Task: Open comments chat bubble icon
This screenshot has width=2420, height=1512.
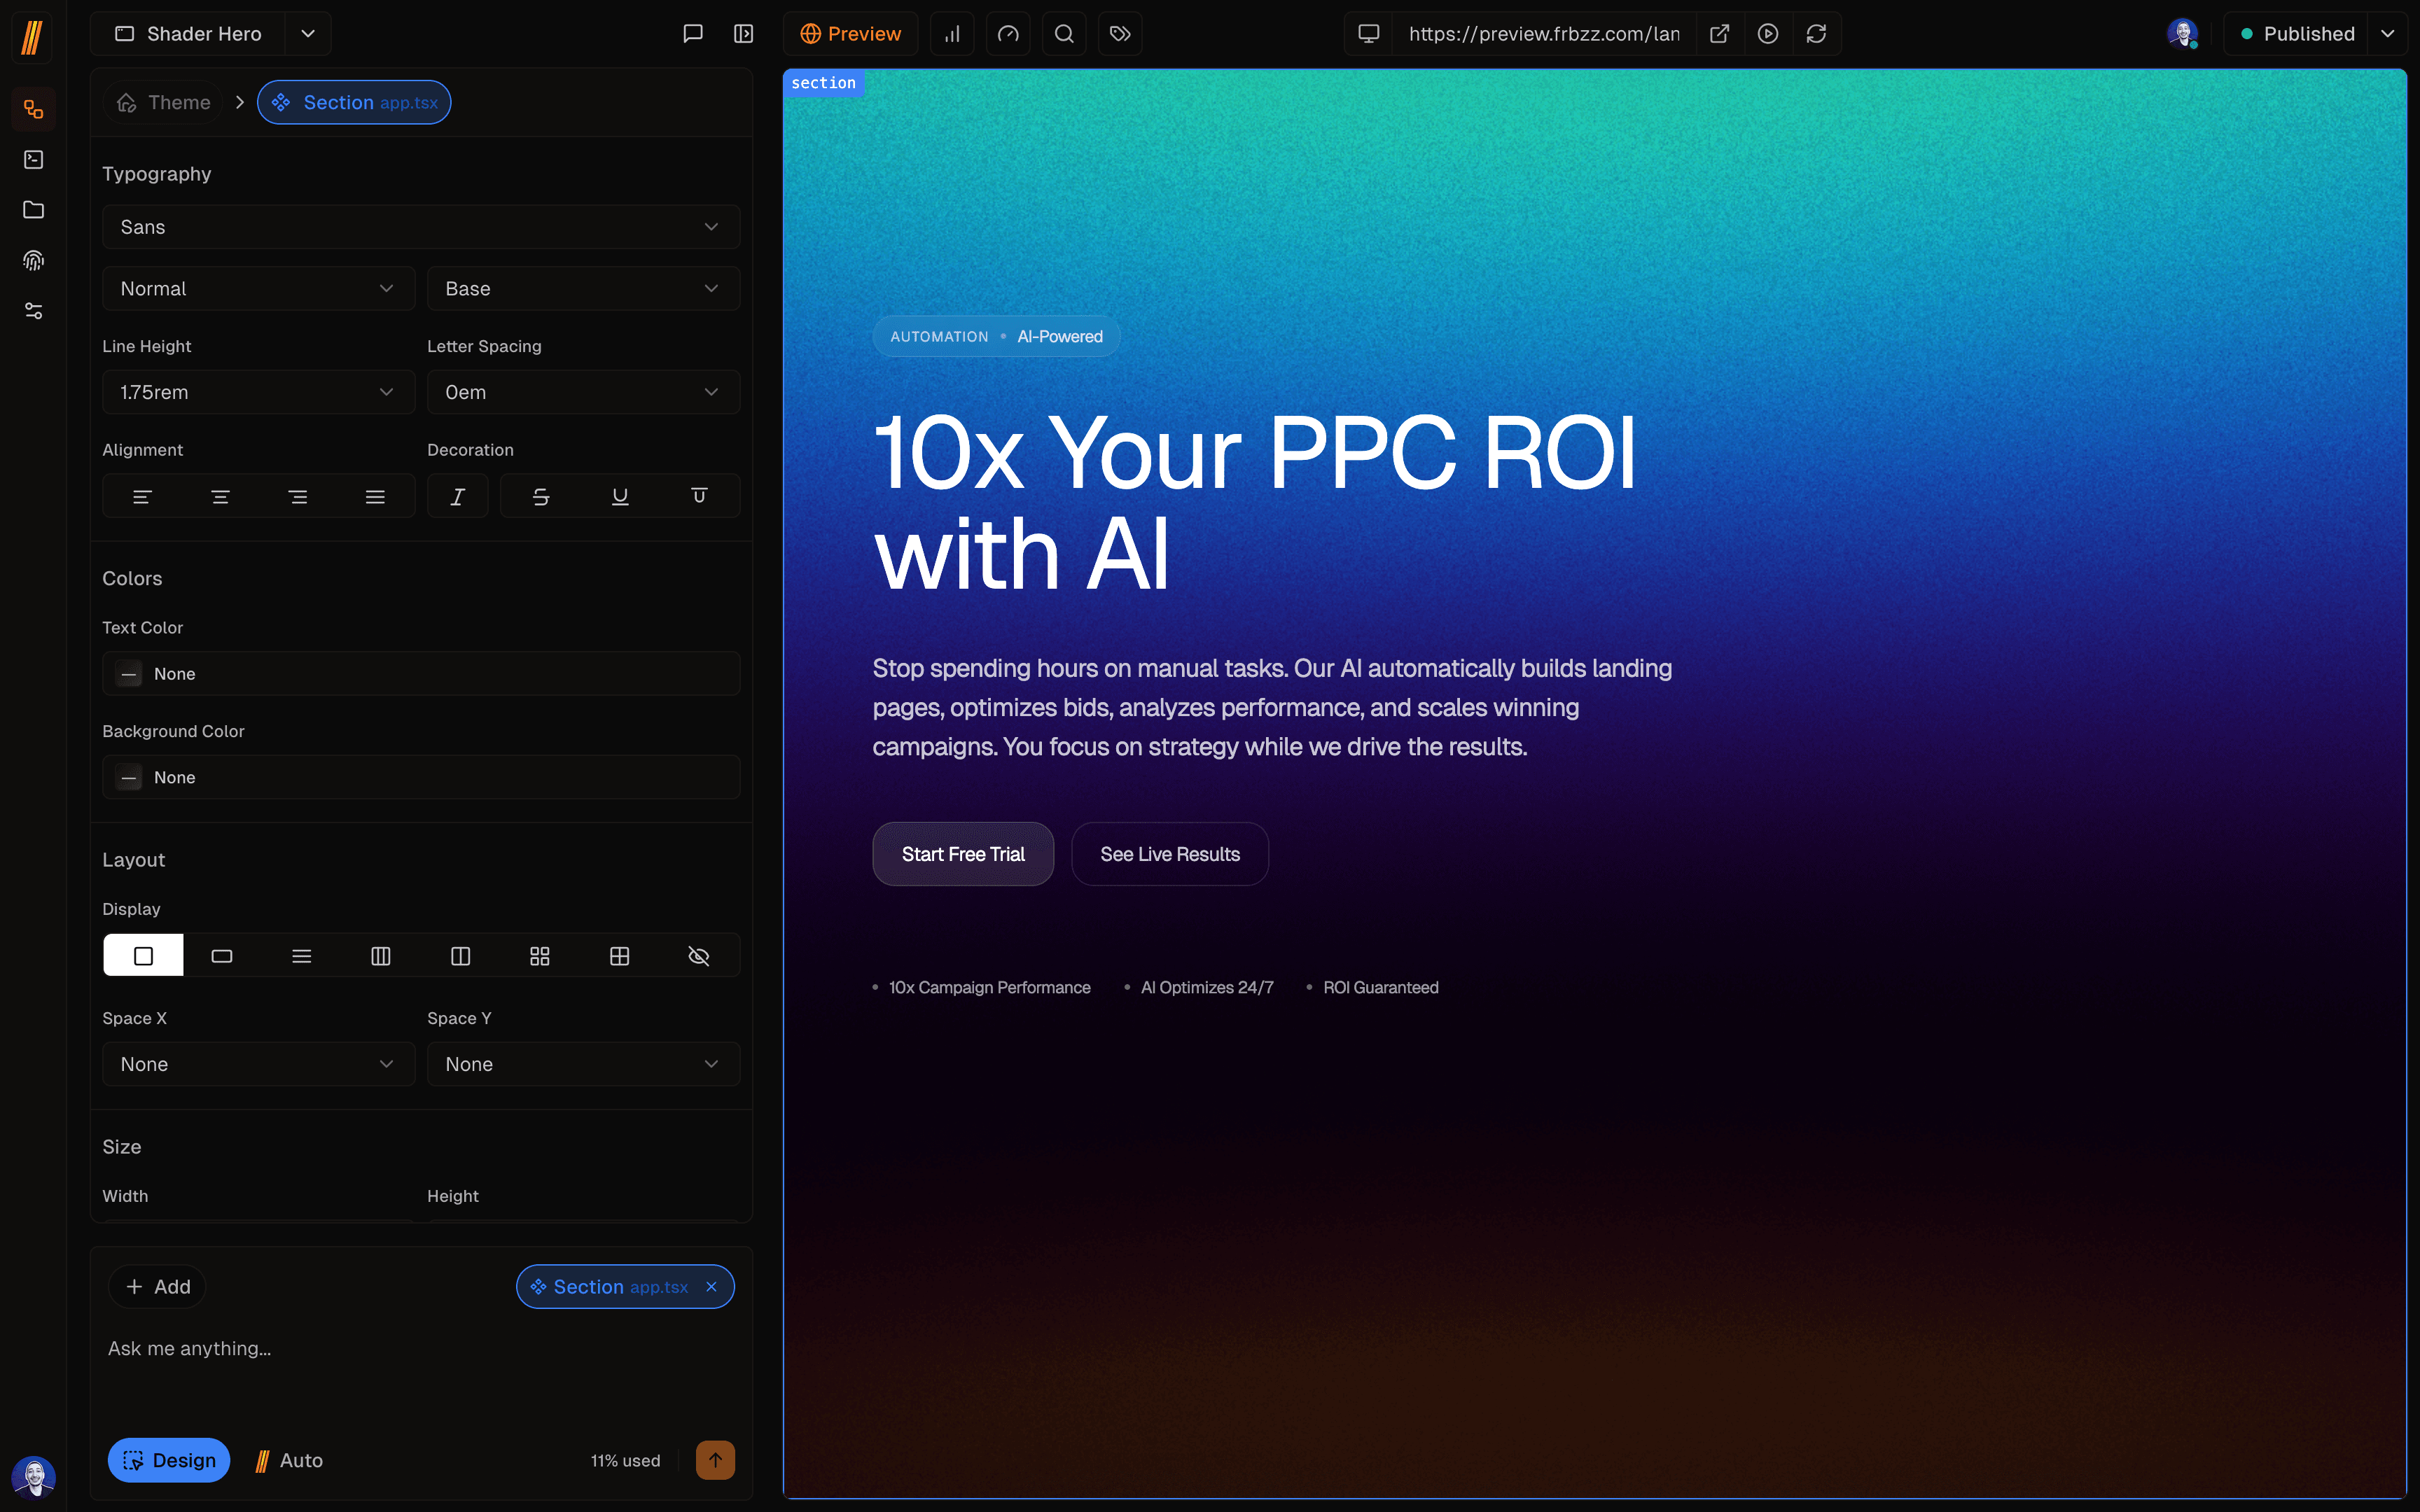Action: coord(692,34)
